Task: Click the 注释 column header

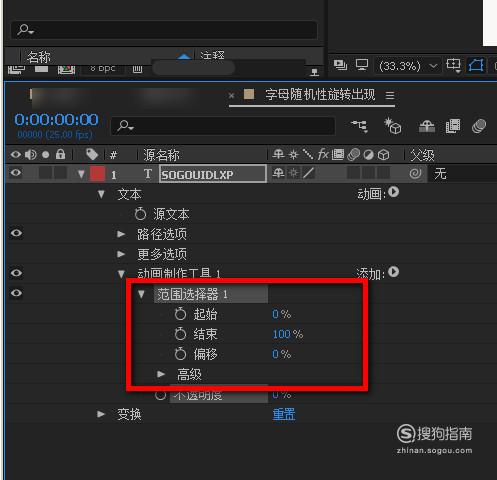Action: (x=212, y=55)
